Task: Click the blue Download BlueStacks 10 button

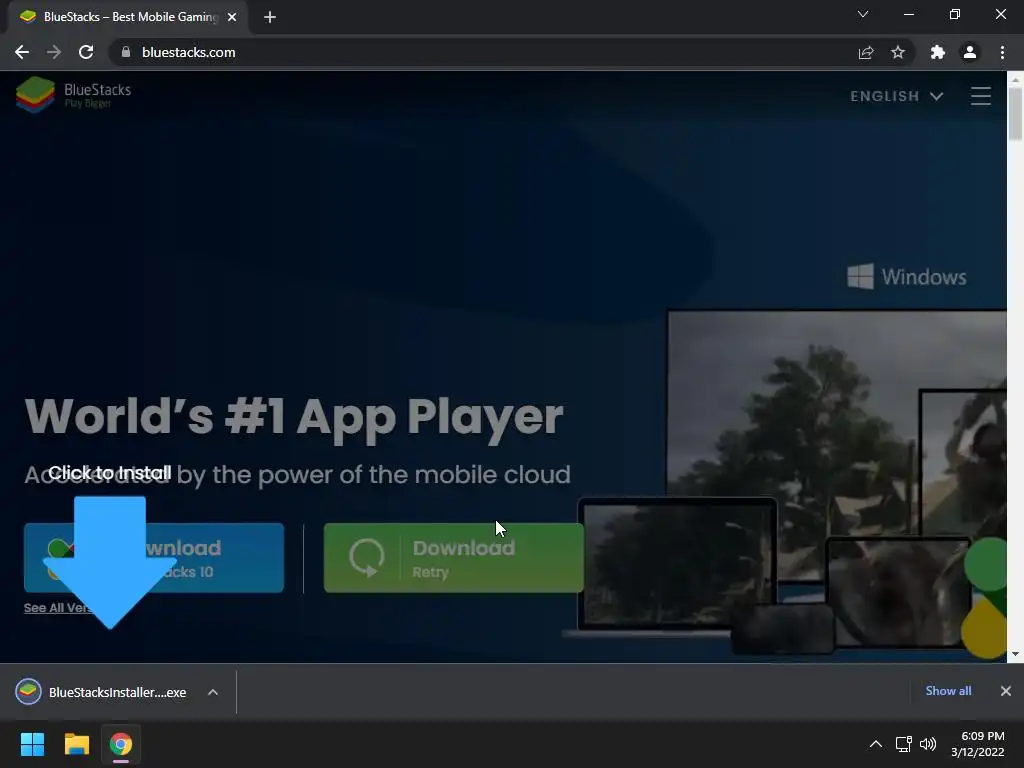Action: point(154,558)
